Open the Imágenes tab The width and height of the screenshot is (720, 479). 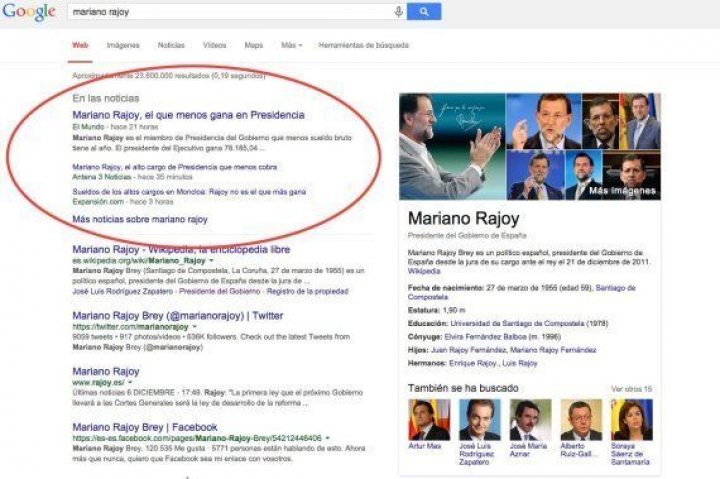pos(123,45)
